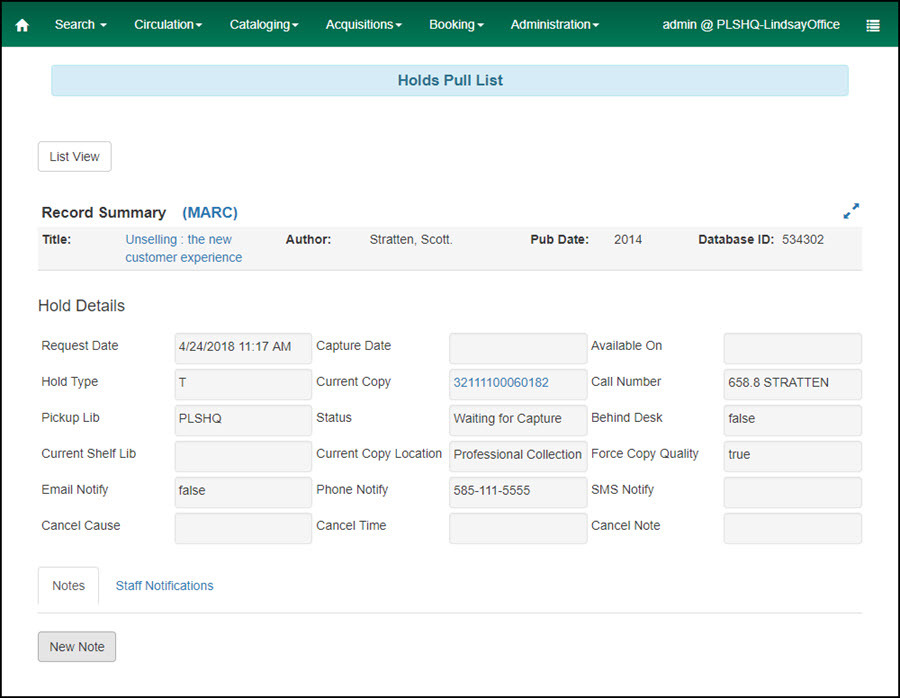Click the Request Date field
900x698 pixels.
(x=243, y=348)
